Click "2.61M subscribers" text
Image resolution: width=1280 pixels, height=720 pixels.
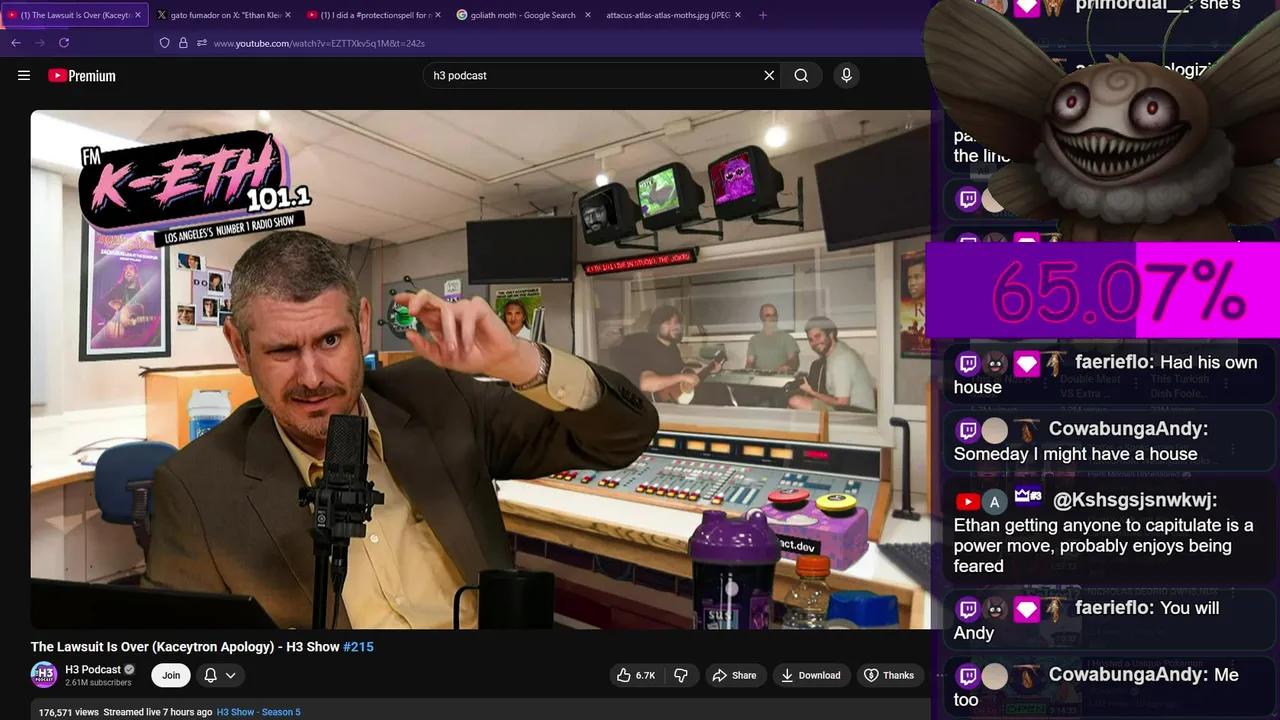98,683
